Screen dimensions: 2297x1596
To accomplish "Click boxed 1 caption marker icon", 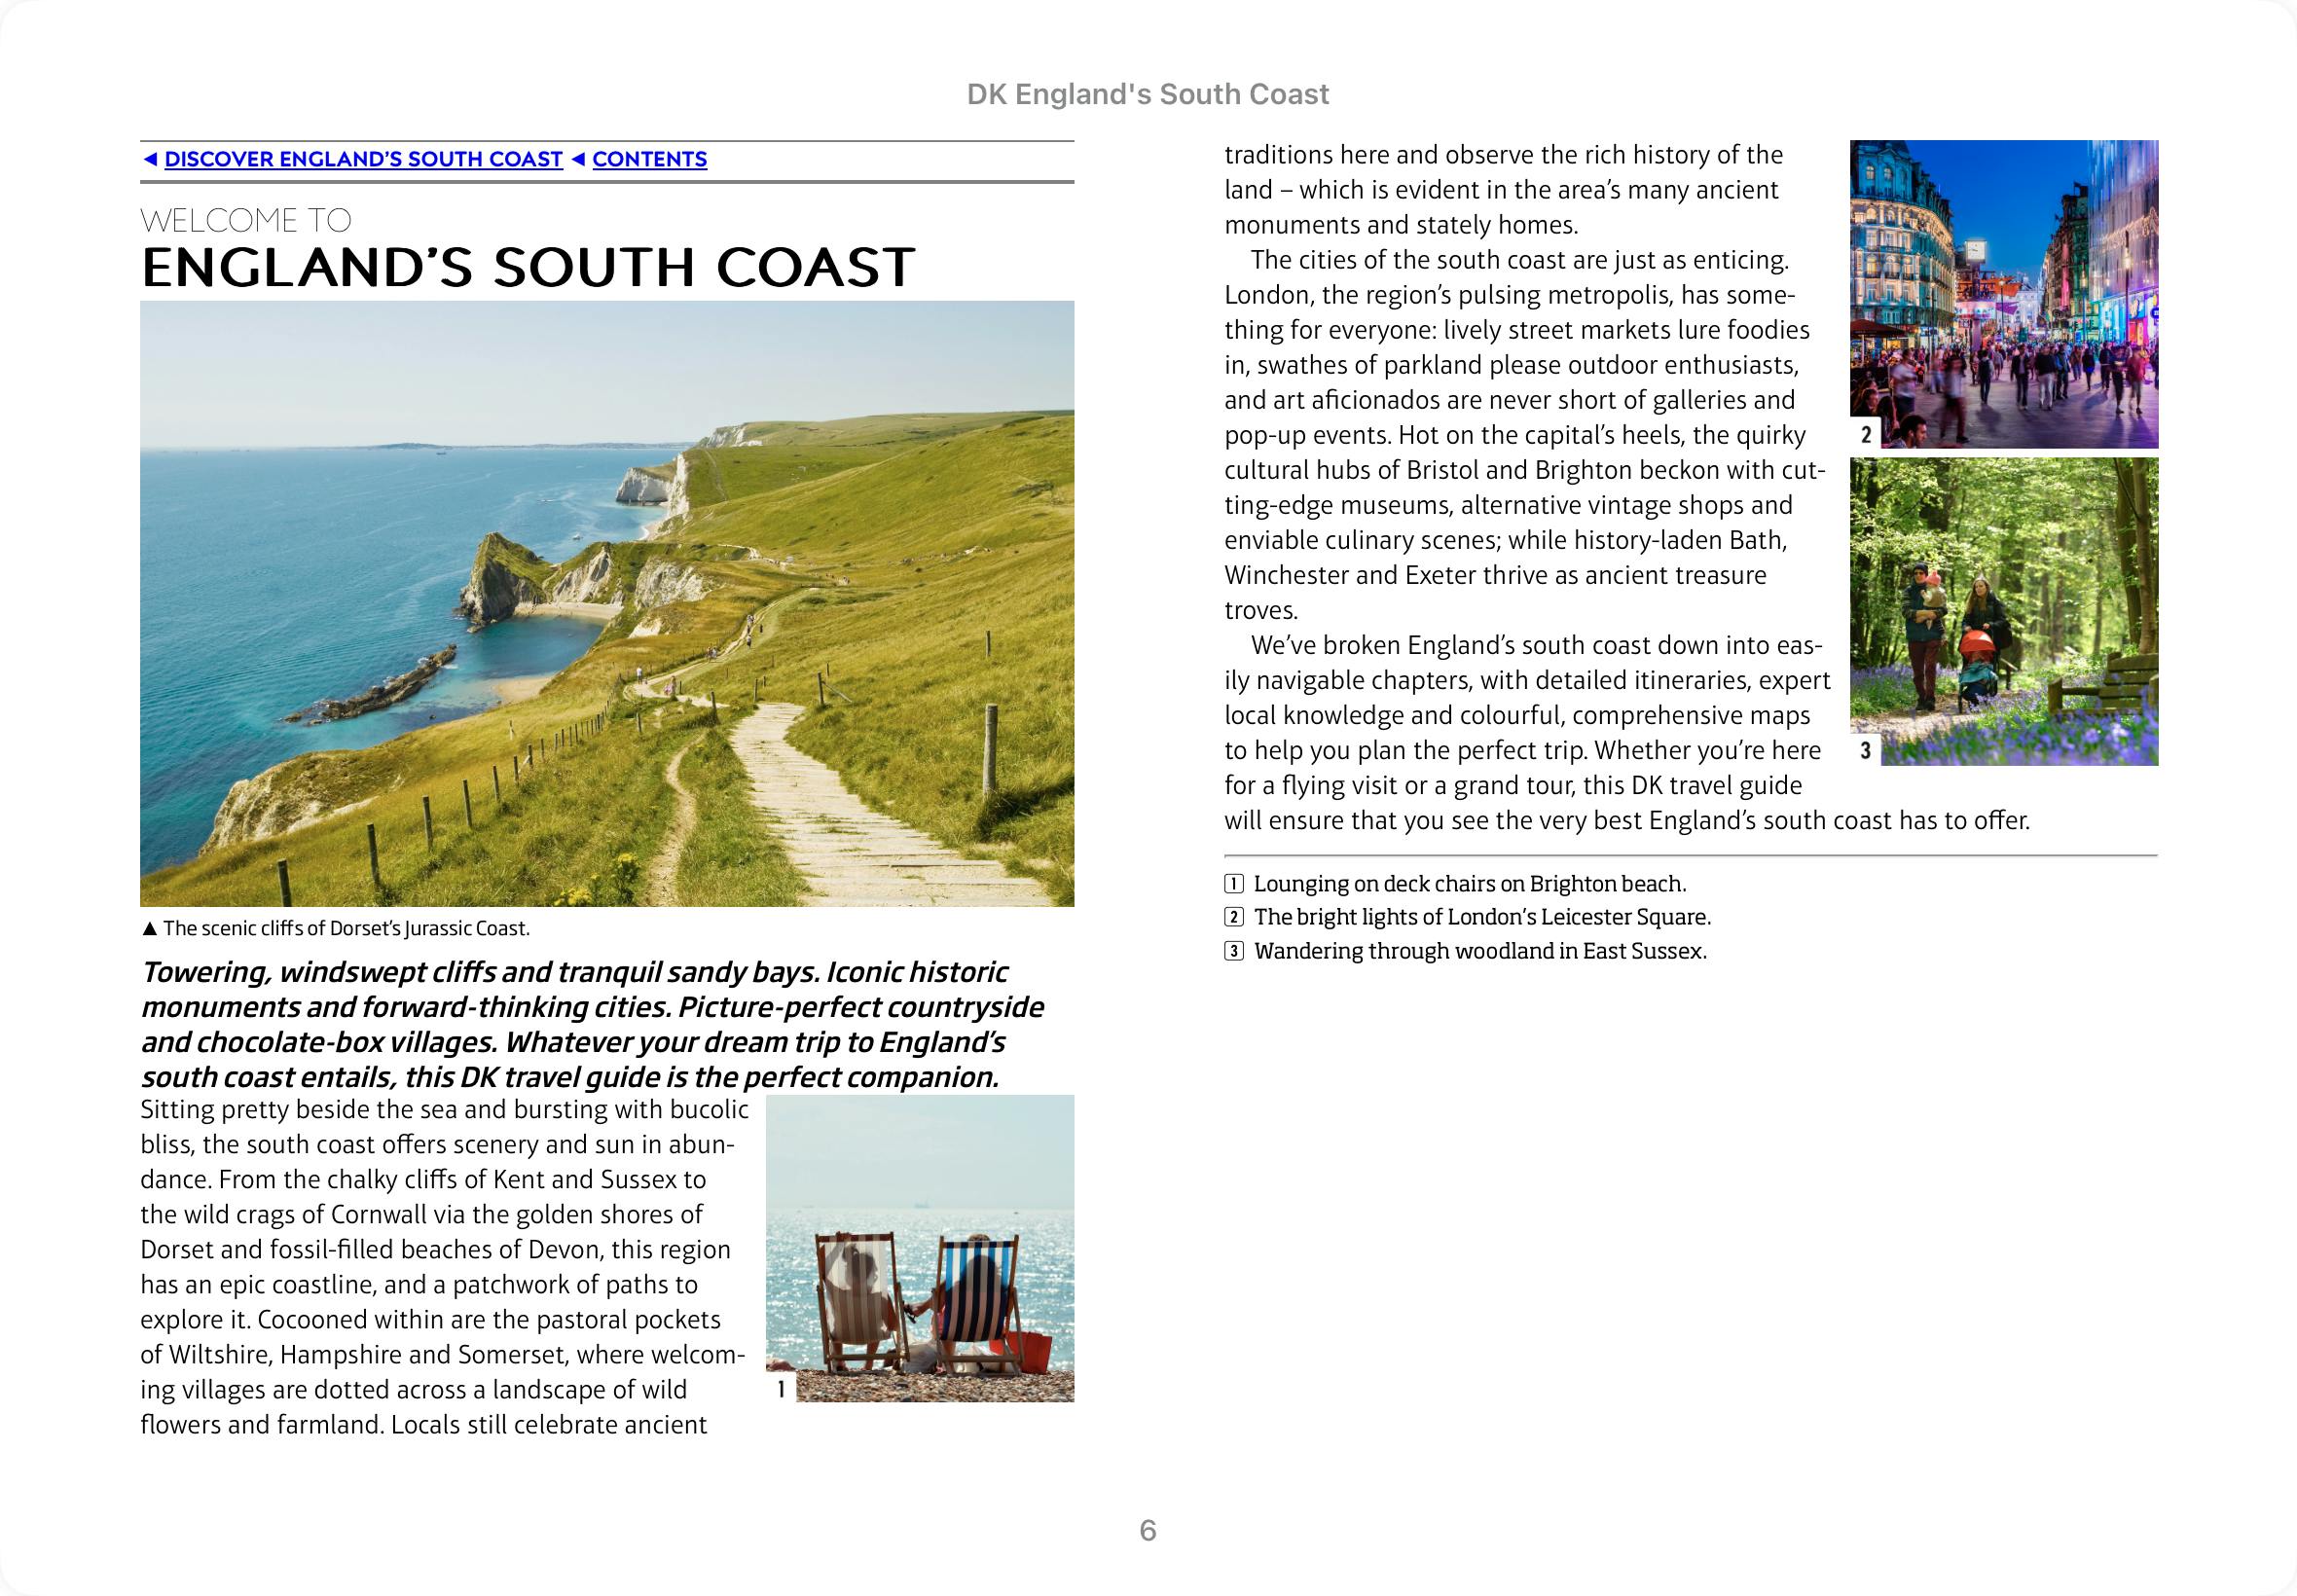I will (x=1234, y=884).
